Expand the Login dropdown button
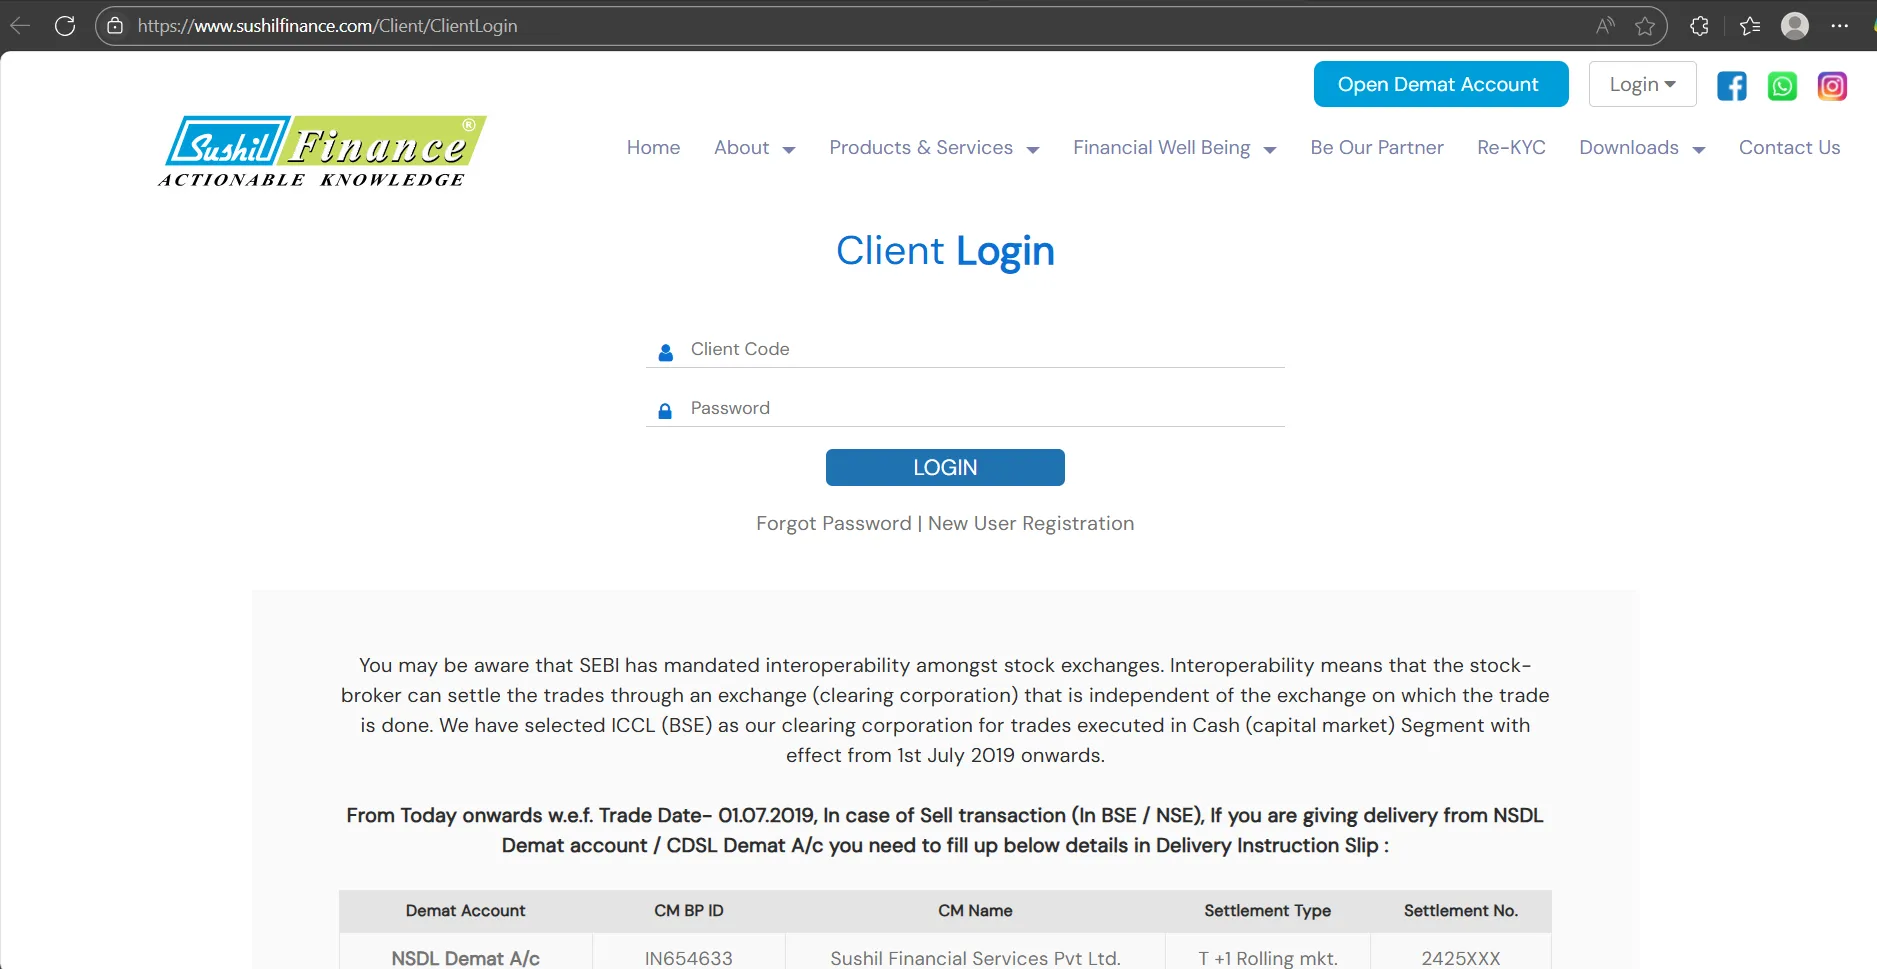Image resolution: width=1877 pixels, height=969 pixels. coord(1642,84)
